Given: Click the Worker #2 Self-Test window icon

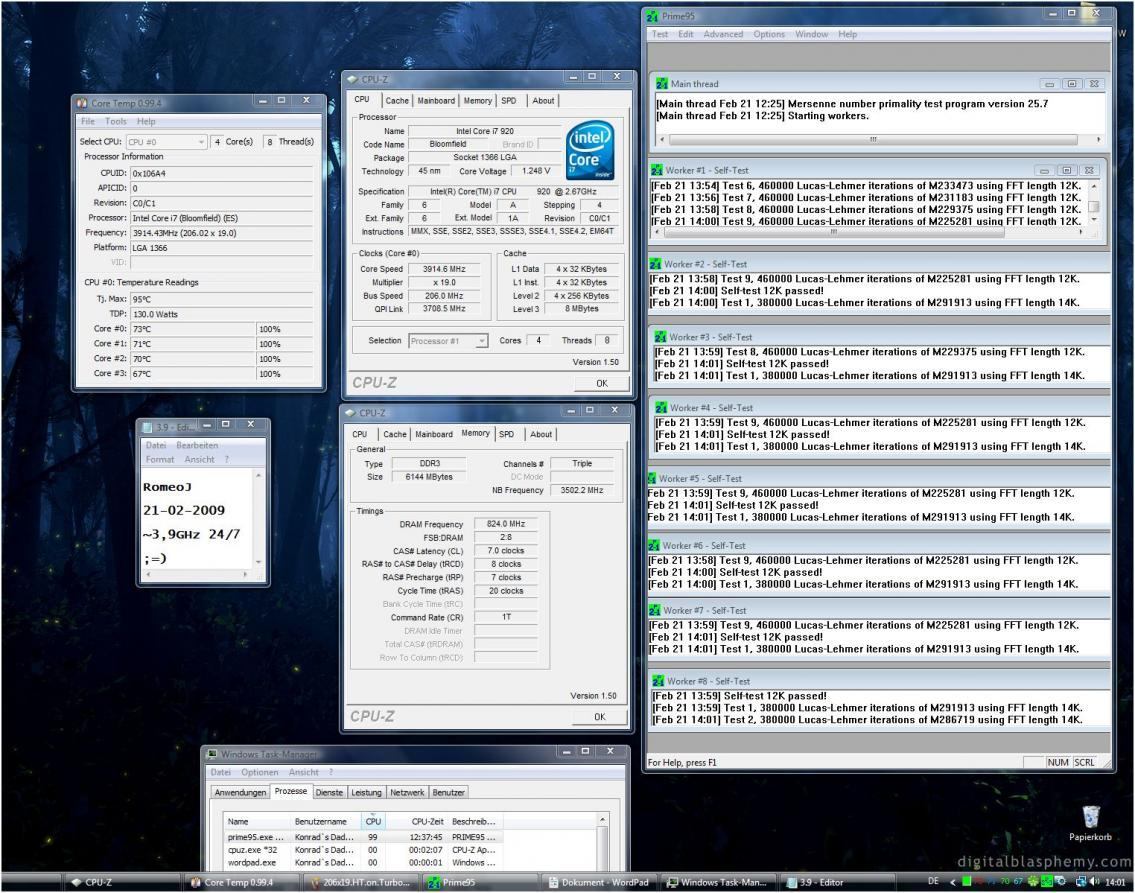Looking at the screenshot, I should pos(655,264).
